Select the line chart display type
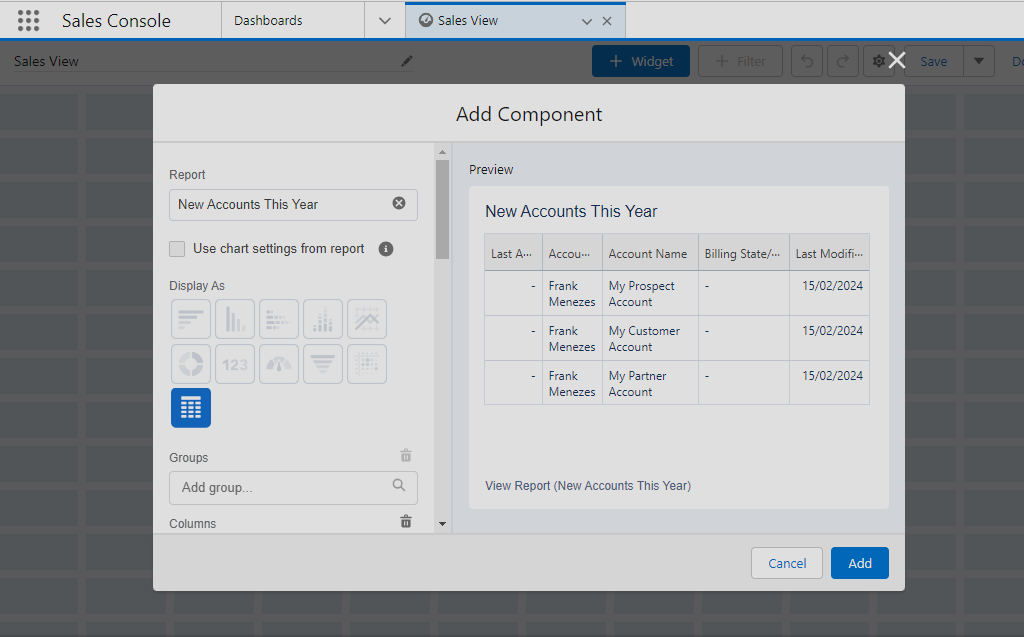Viewport: 1024px width, 637px height. pyautogui.click(x=367, y=319)
